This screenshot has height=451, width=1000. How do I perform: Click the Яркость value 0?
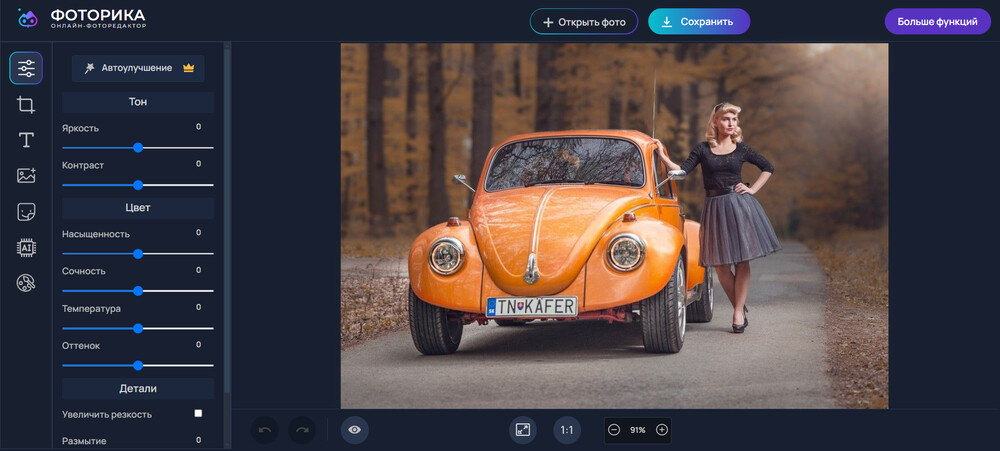[x=198, y=127]
